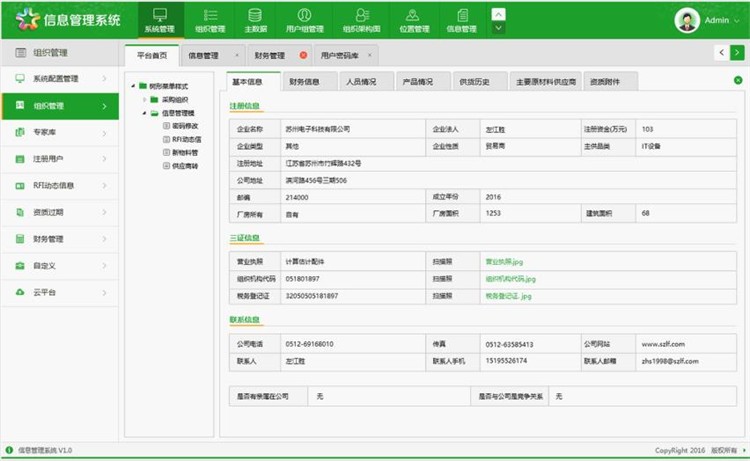Click the Admin user avatar
The height and width of the screenshot is (461, 750).
[687, 20]
